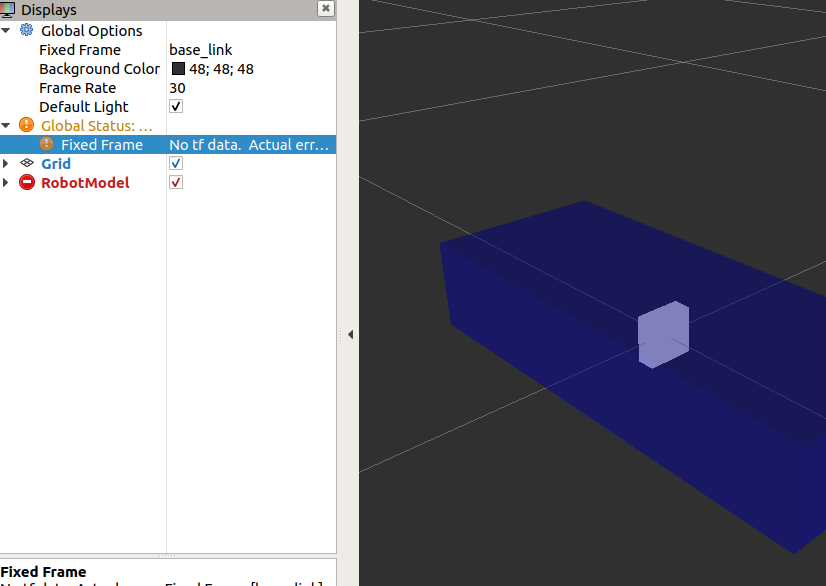
Task: Click the Global Options gear icon
Action: (x=27, y=31)
